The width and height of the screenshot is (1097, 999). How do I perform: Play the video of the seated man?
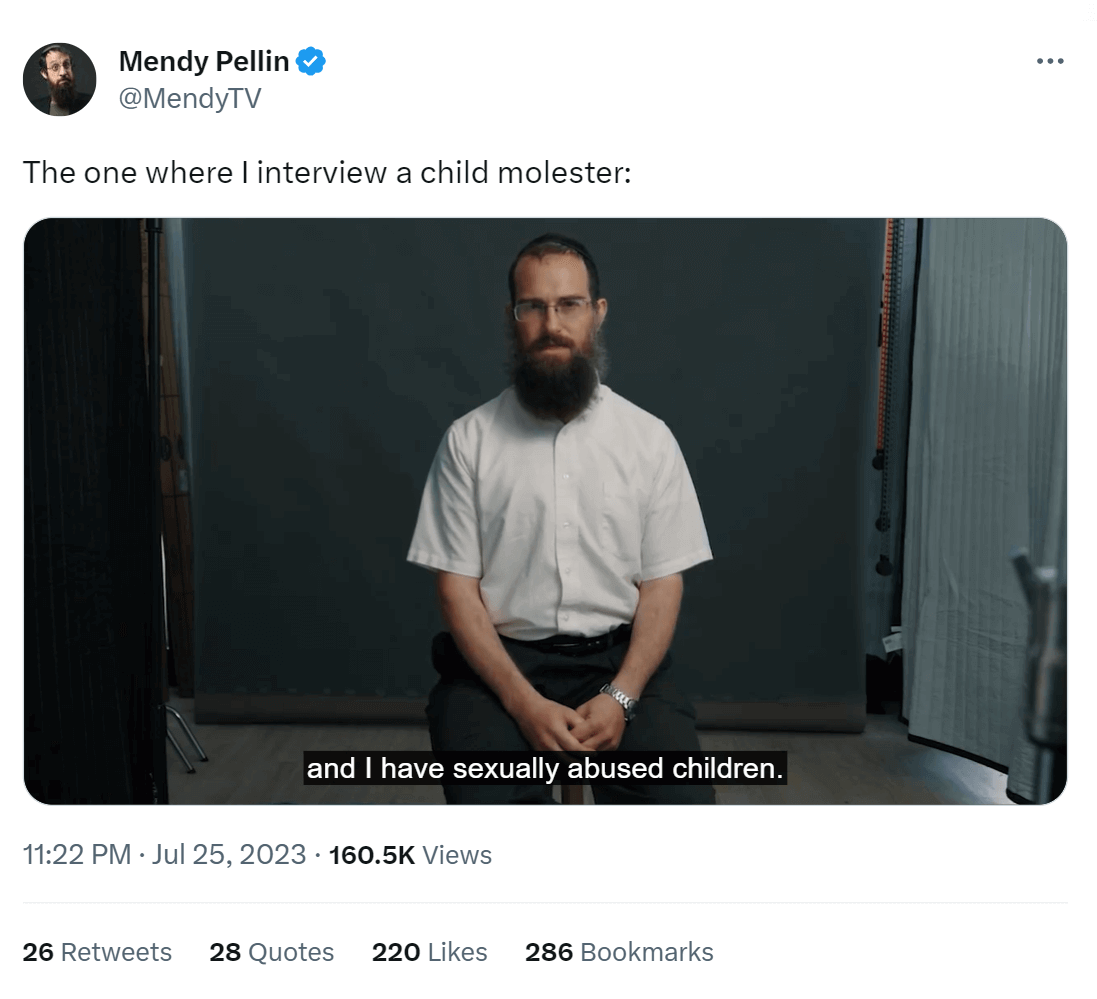[545, 510]
